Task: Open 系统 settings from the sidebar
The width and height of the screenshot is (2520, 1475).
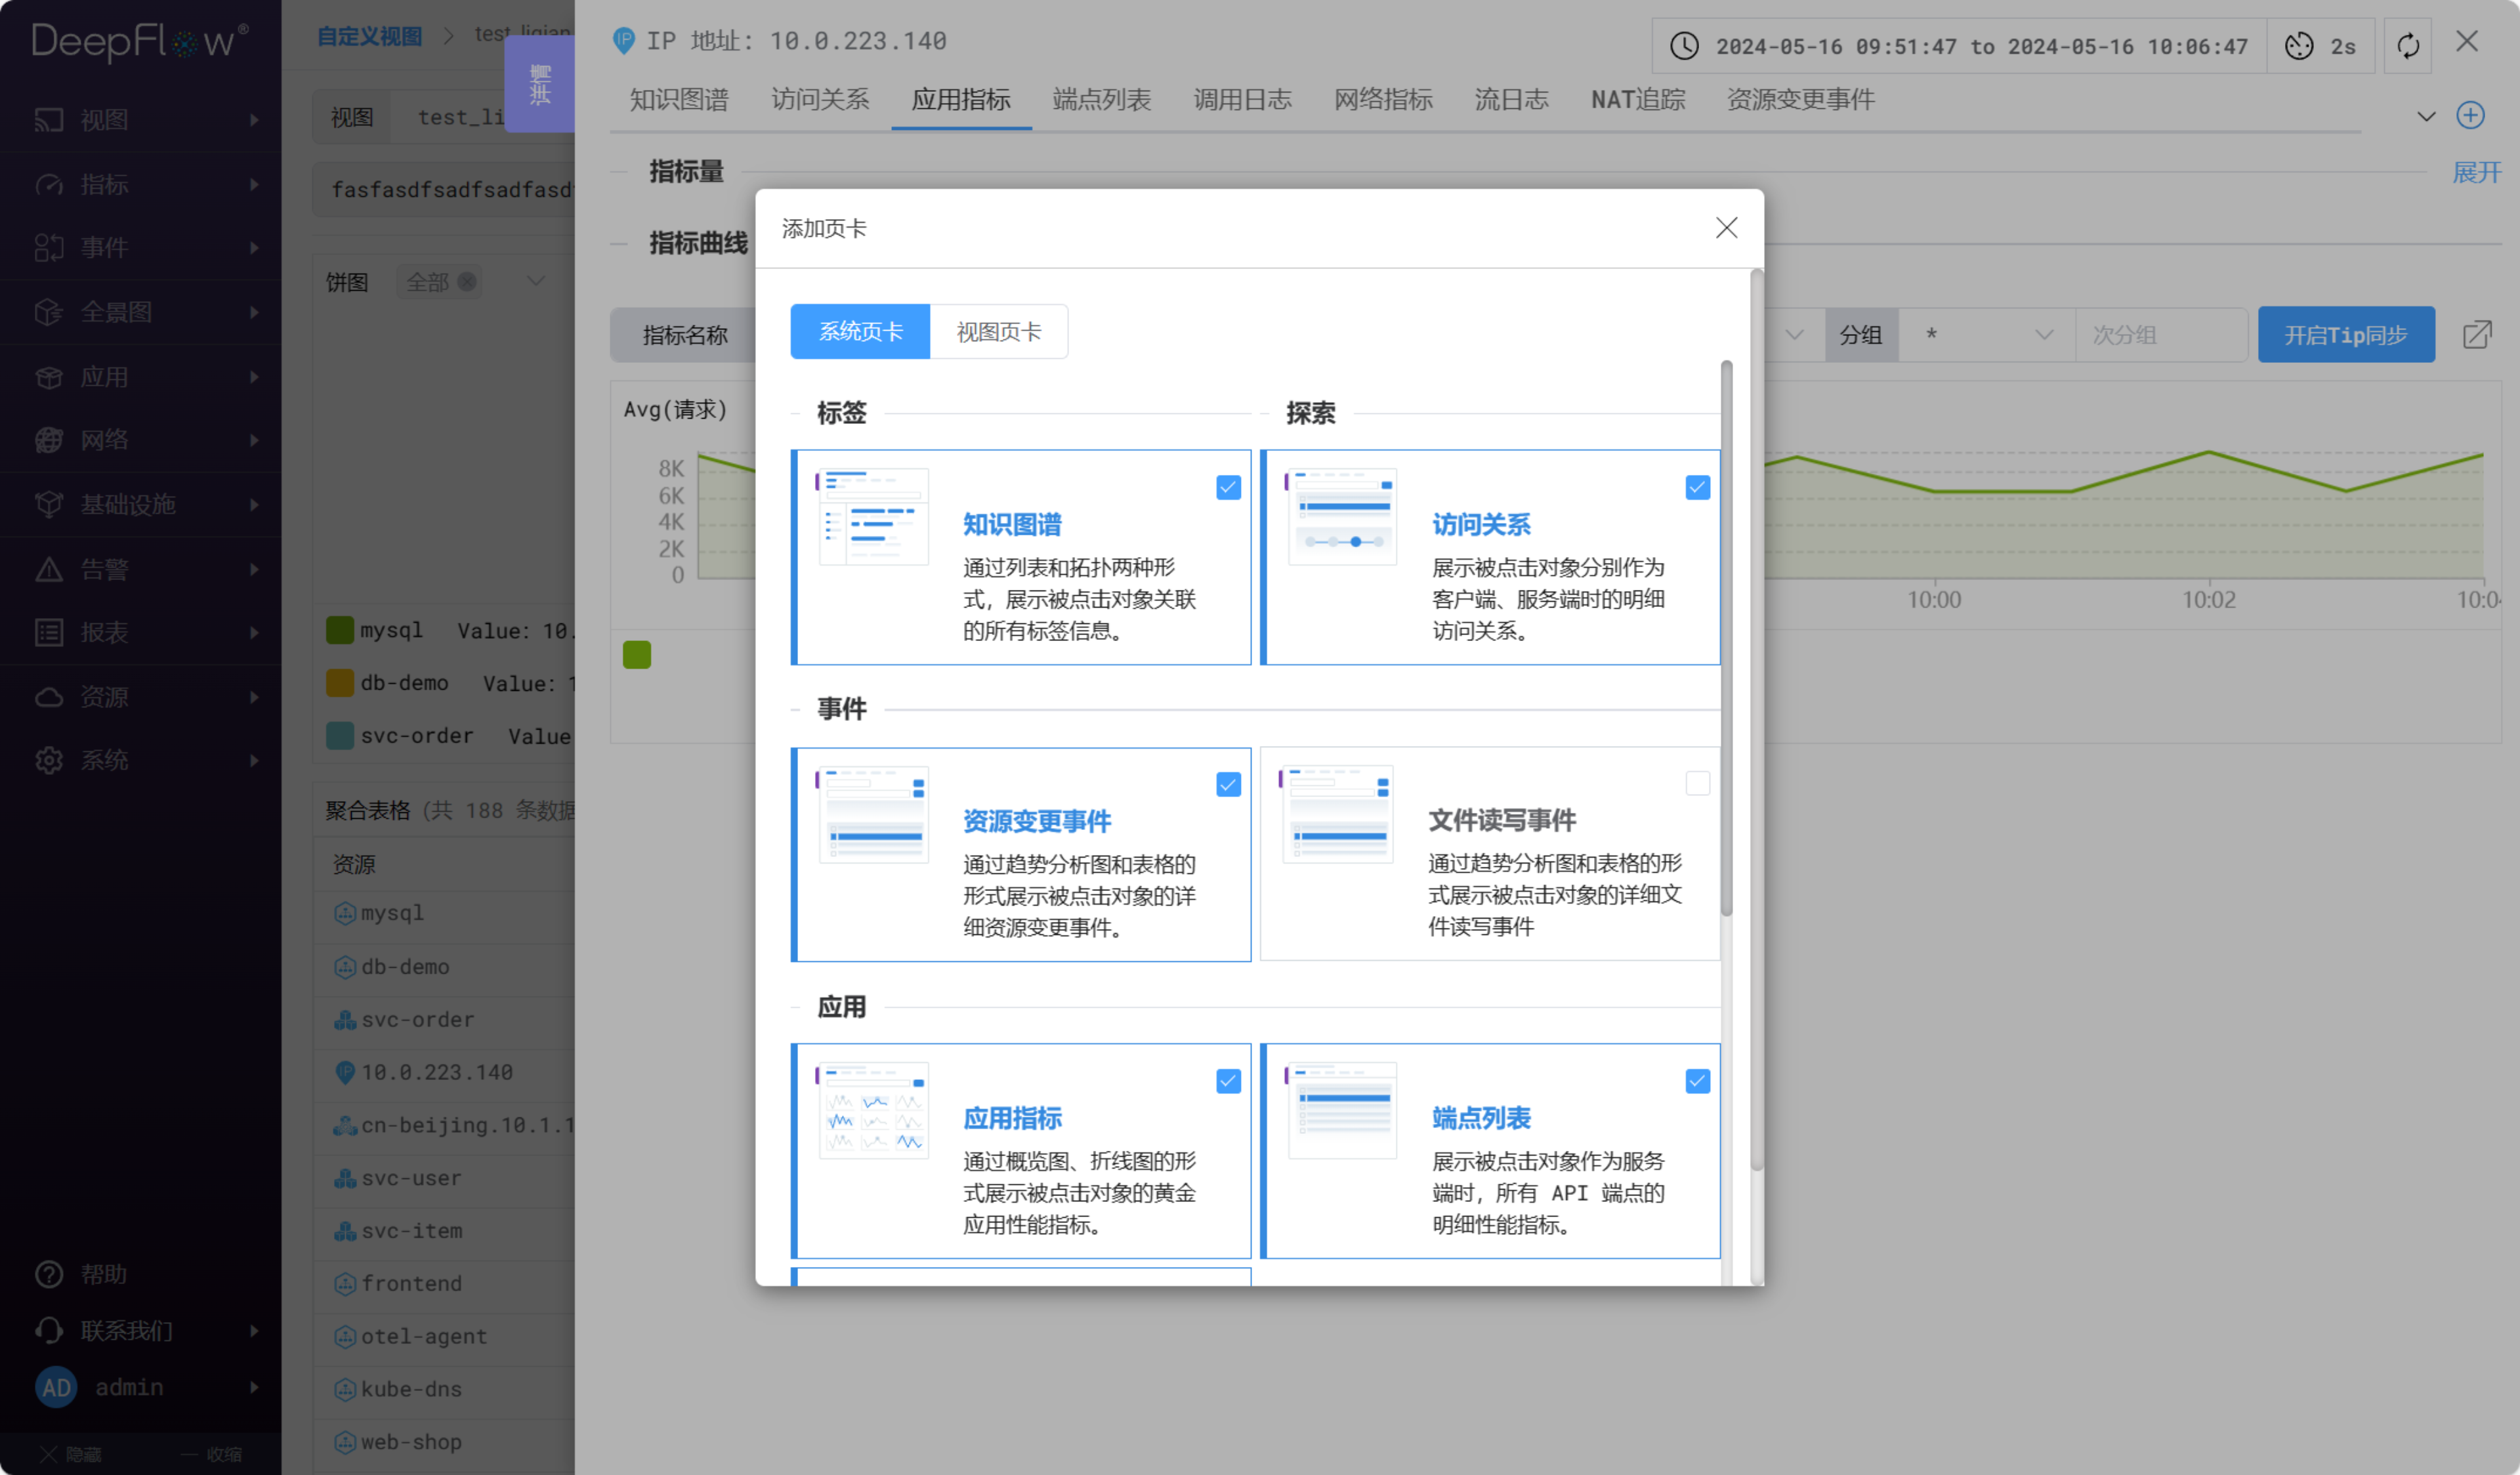Action: (x=104, y=760)
